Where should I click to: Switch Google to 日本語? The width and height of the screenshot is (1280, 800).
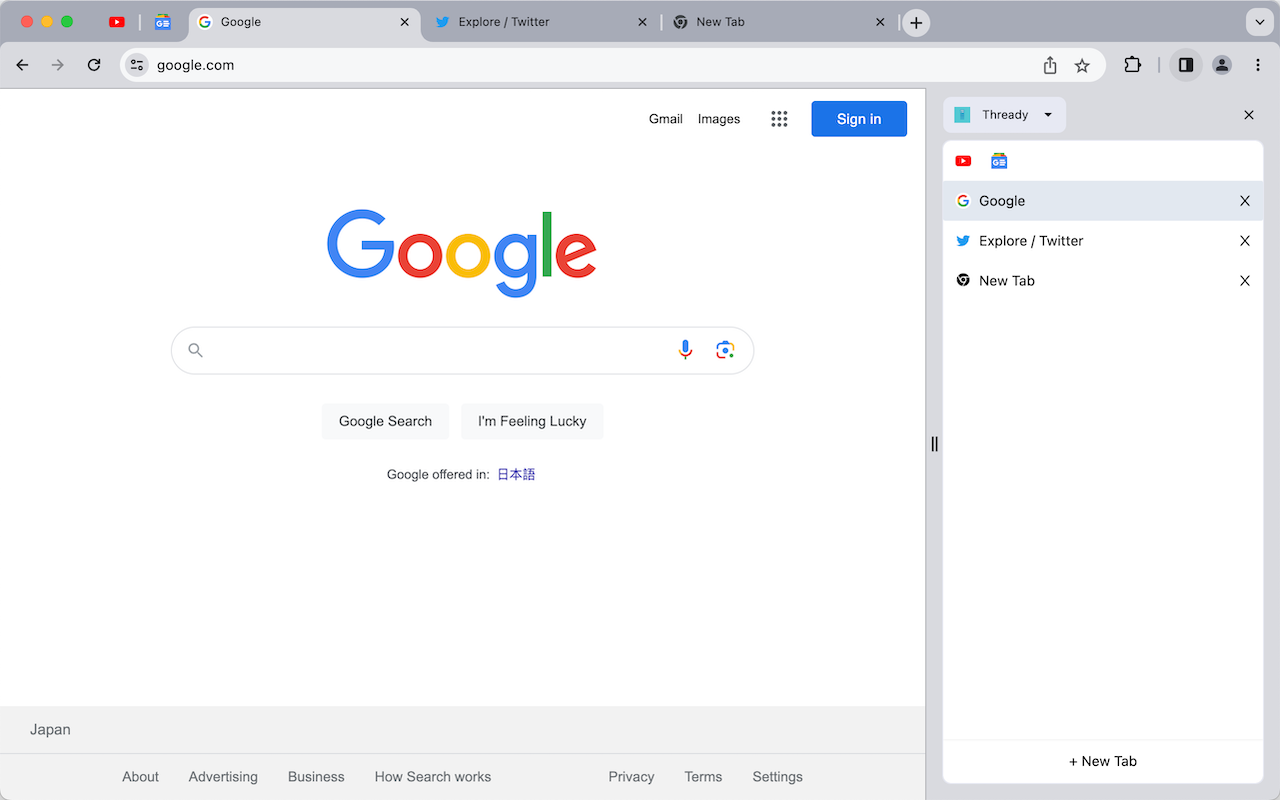coord(516,474)
